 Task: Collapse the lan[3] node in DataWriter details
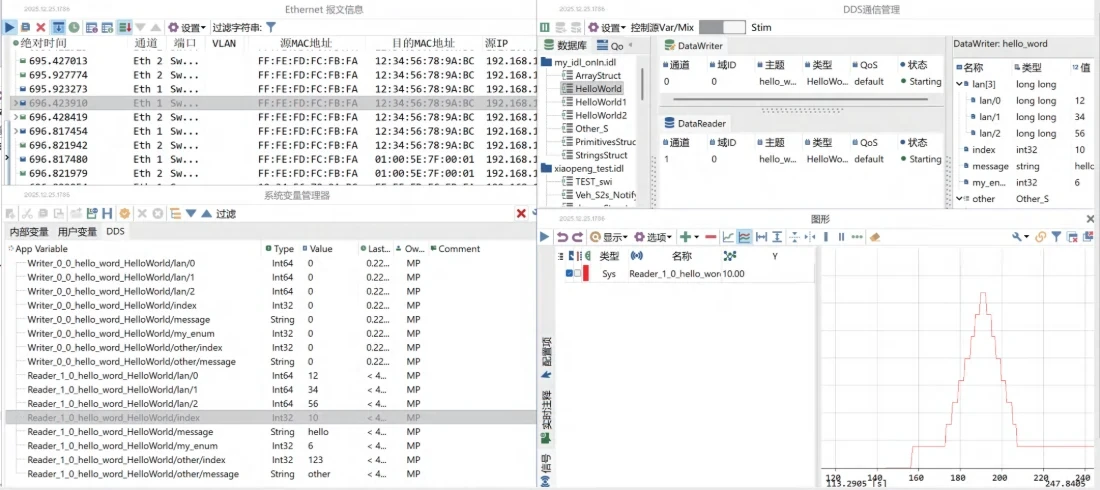coord(960,84)
